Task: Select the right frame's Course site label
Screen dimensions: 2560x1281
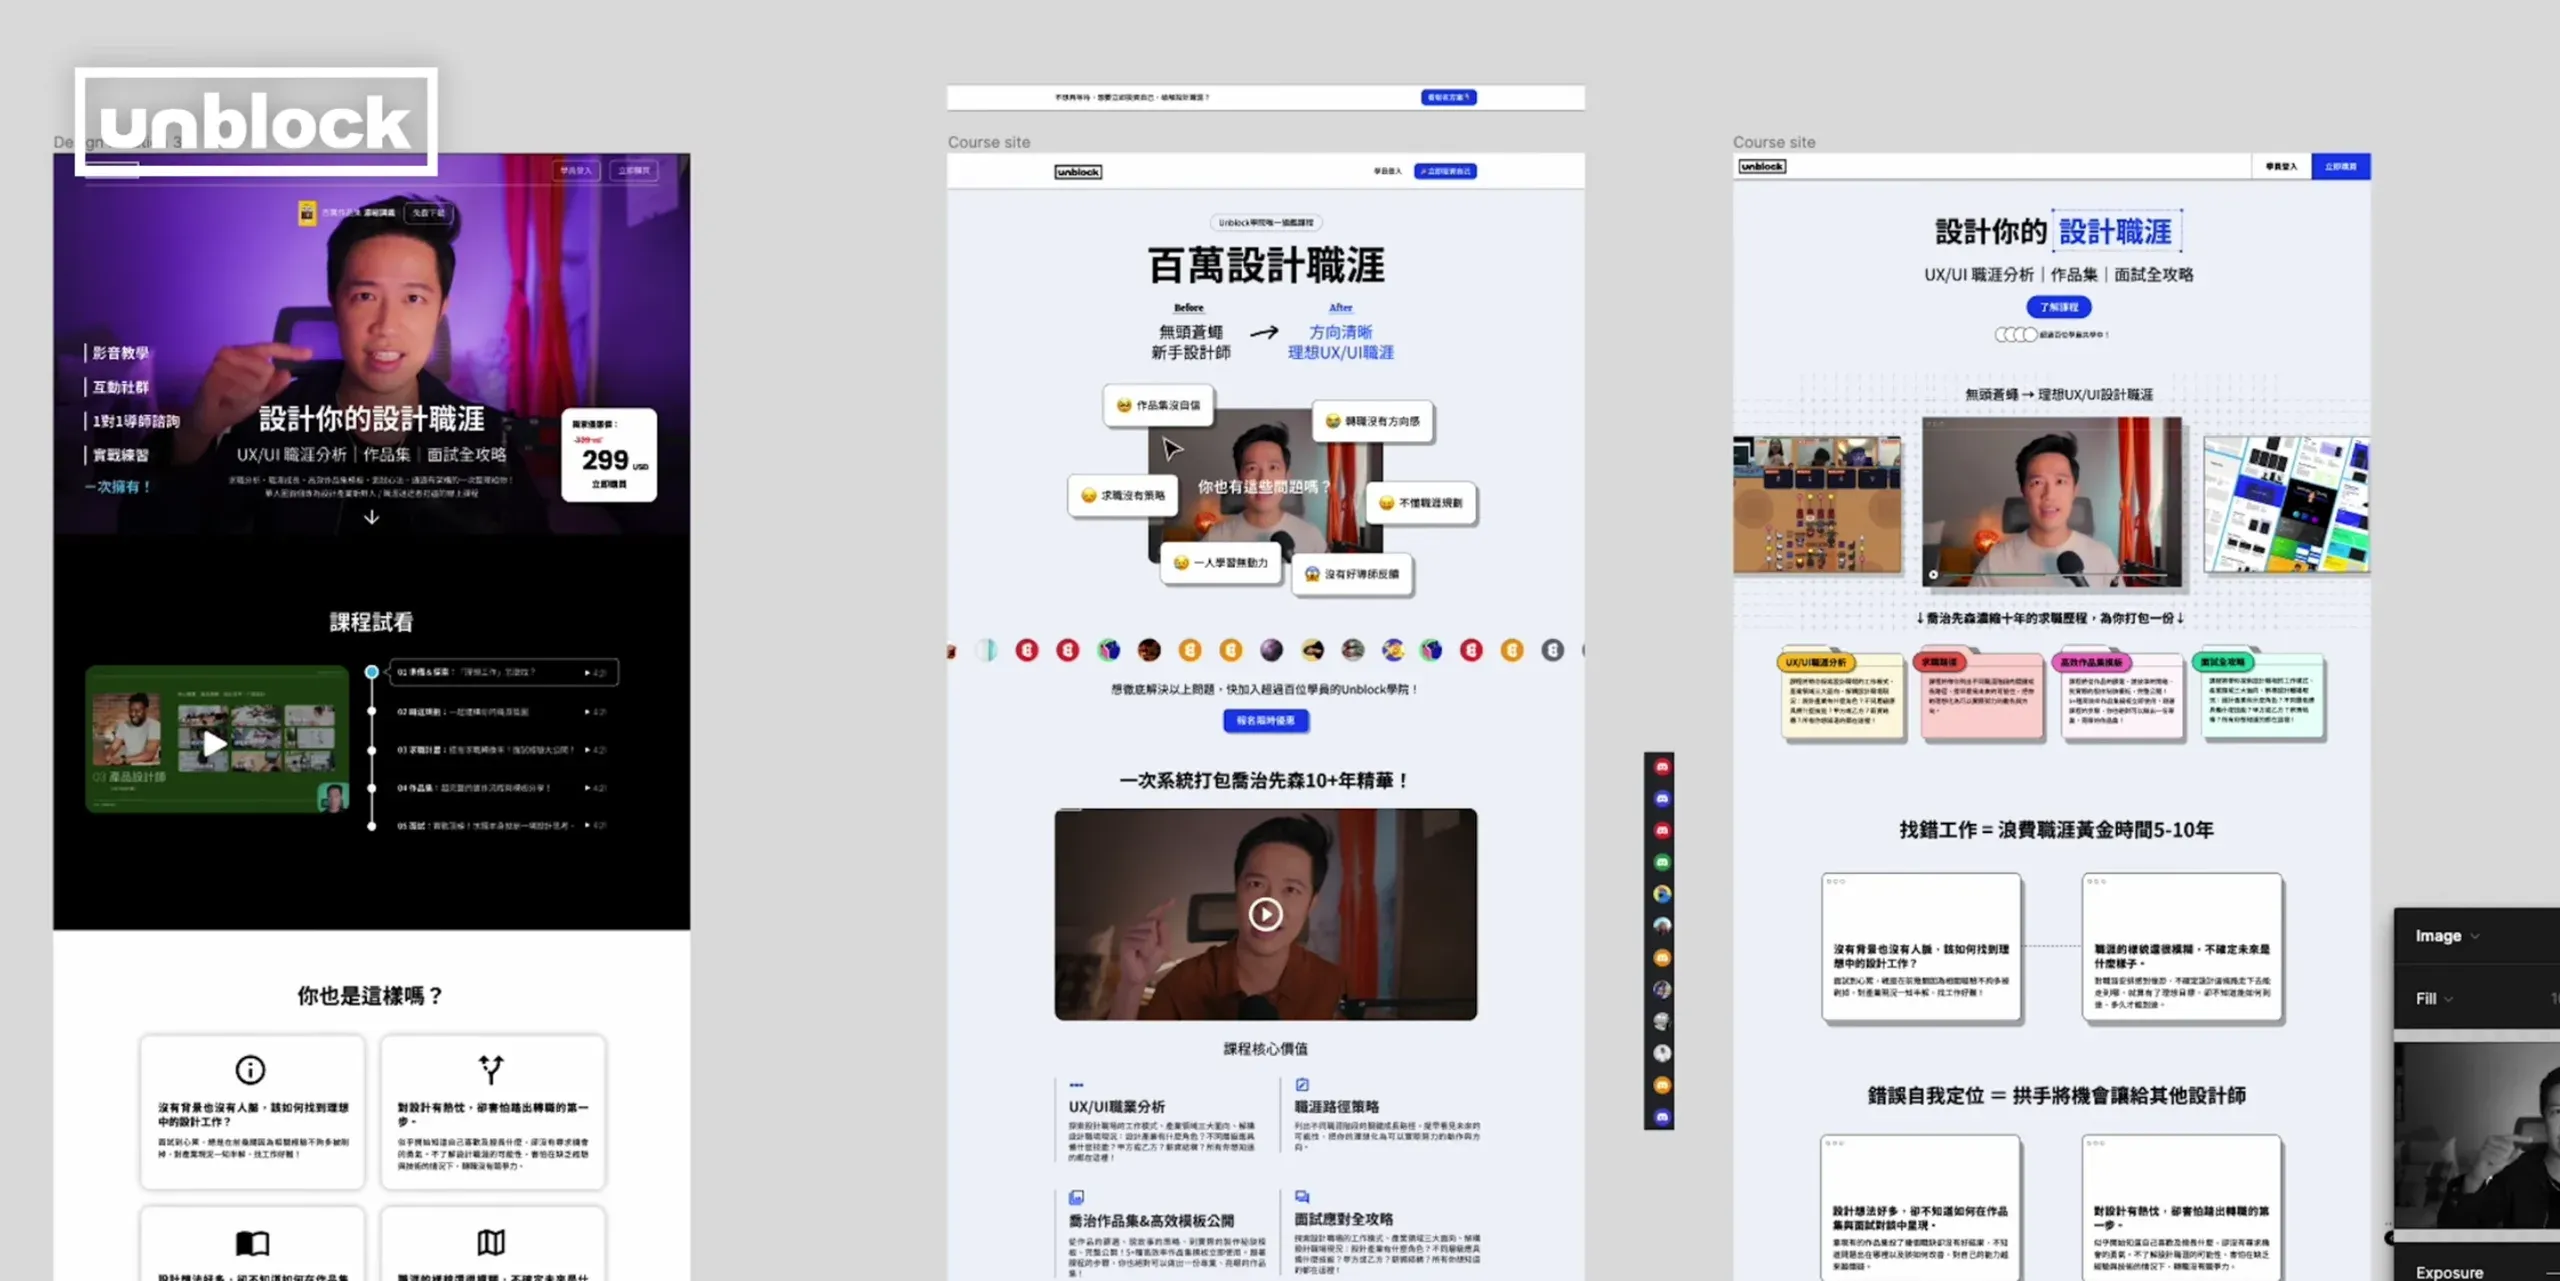Action: (x=1774, y=142)
